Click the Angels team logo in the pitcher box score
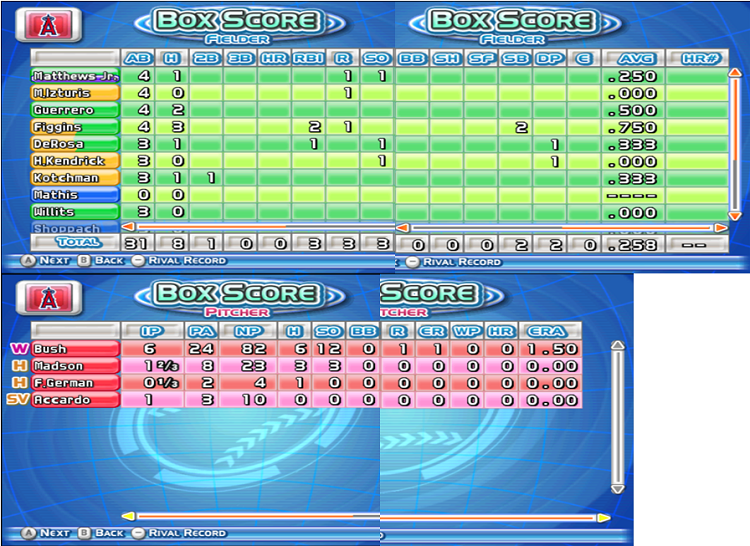Screen dimensions: 750x546 48,298
